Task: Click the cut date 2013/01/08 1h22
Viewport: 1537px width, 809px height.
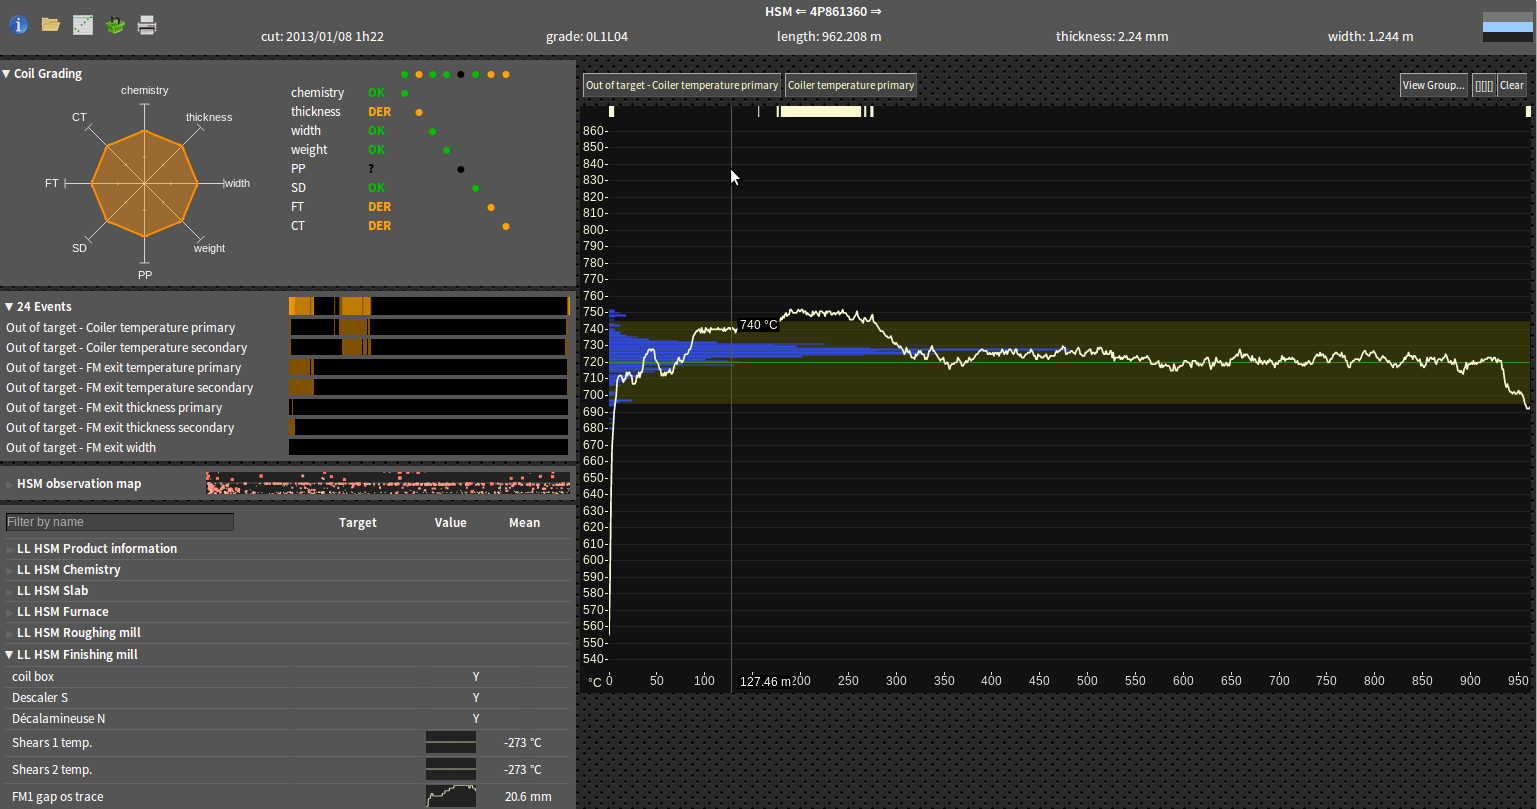Action: click(322, 37)
